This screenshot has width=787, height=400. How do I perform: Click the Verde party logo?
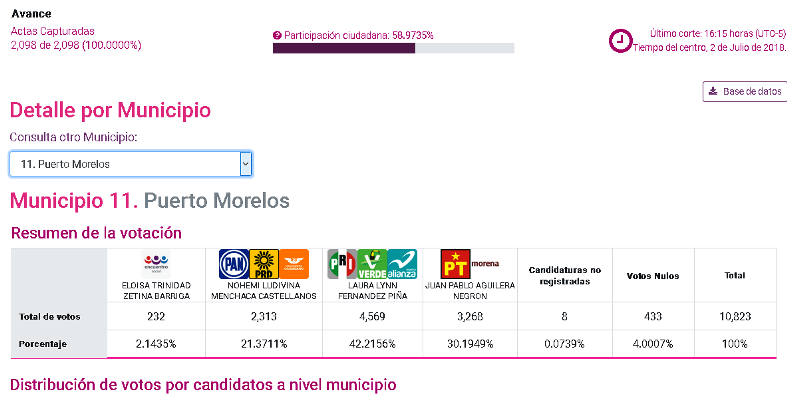point(372,264)
